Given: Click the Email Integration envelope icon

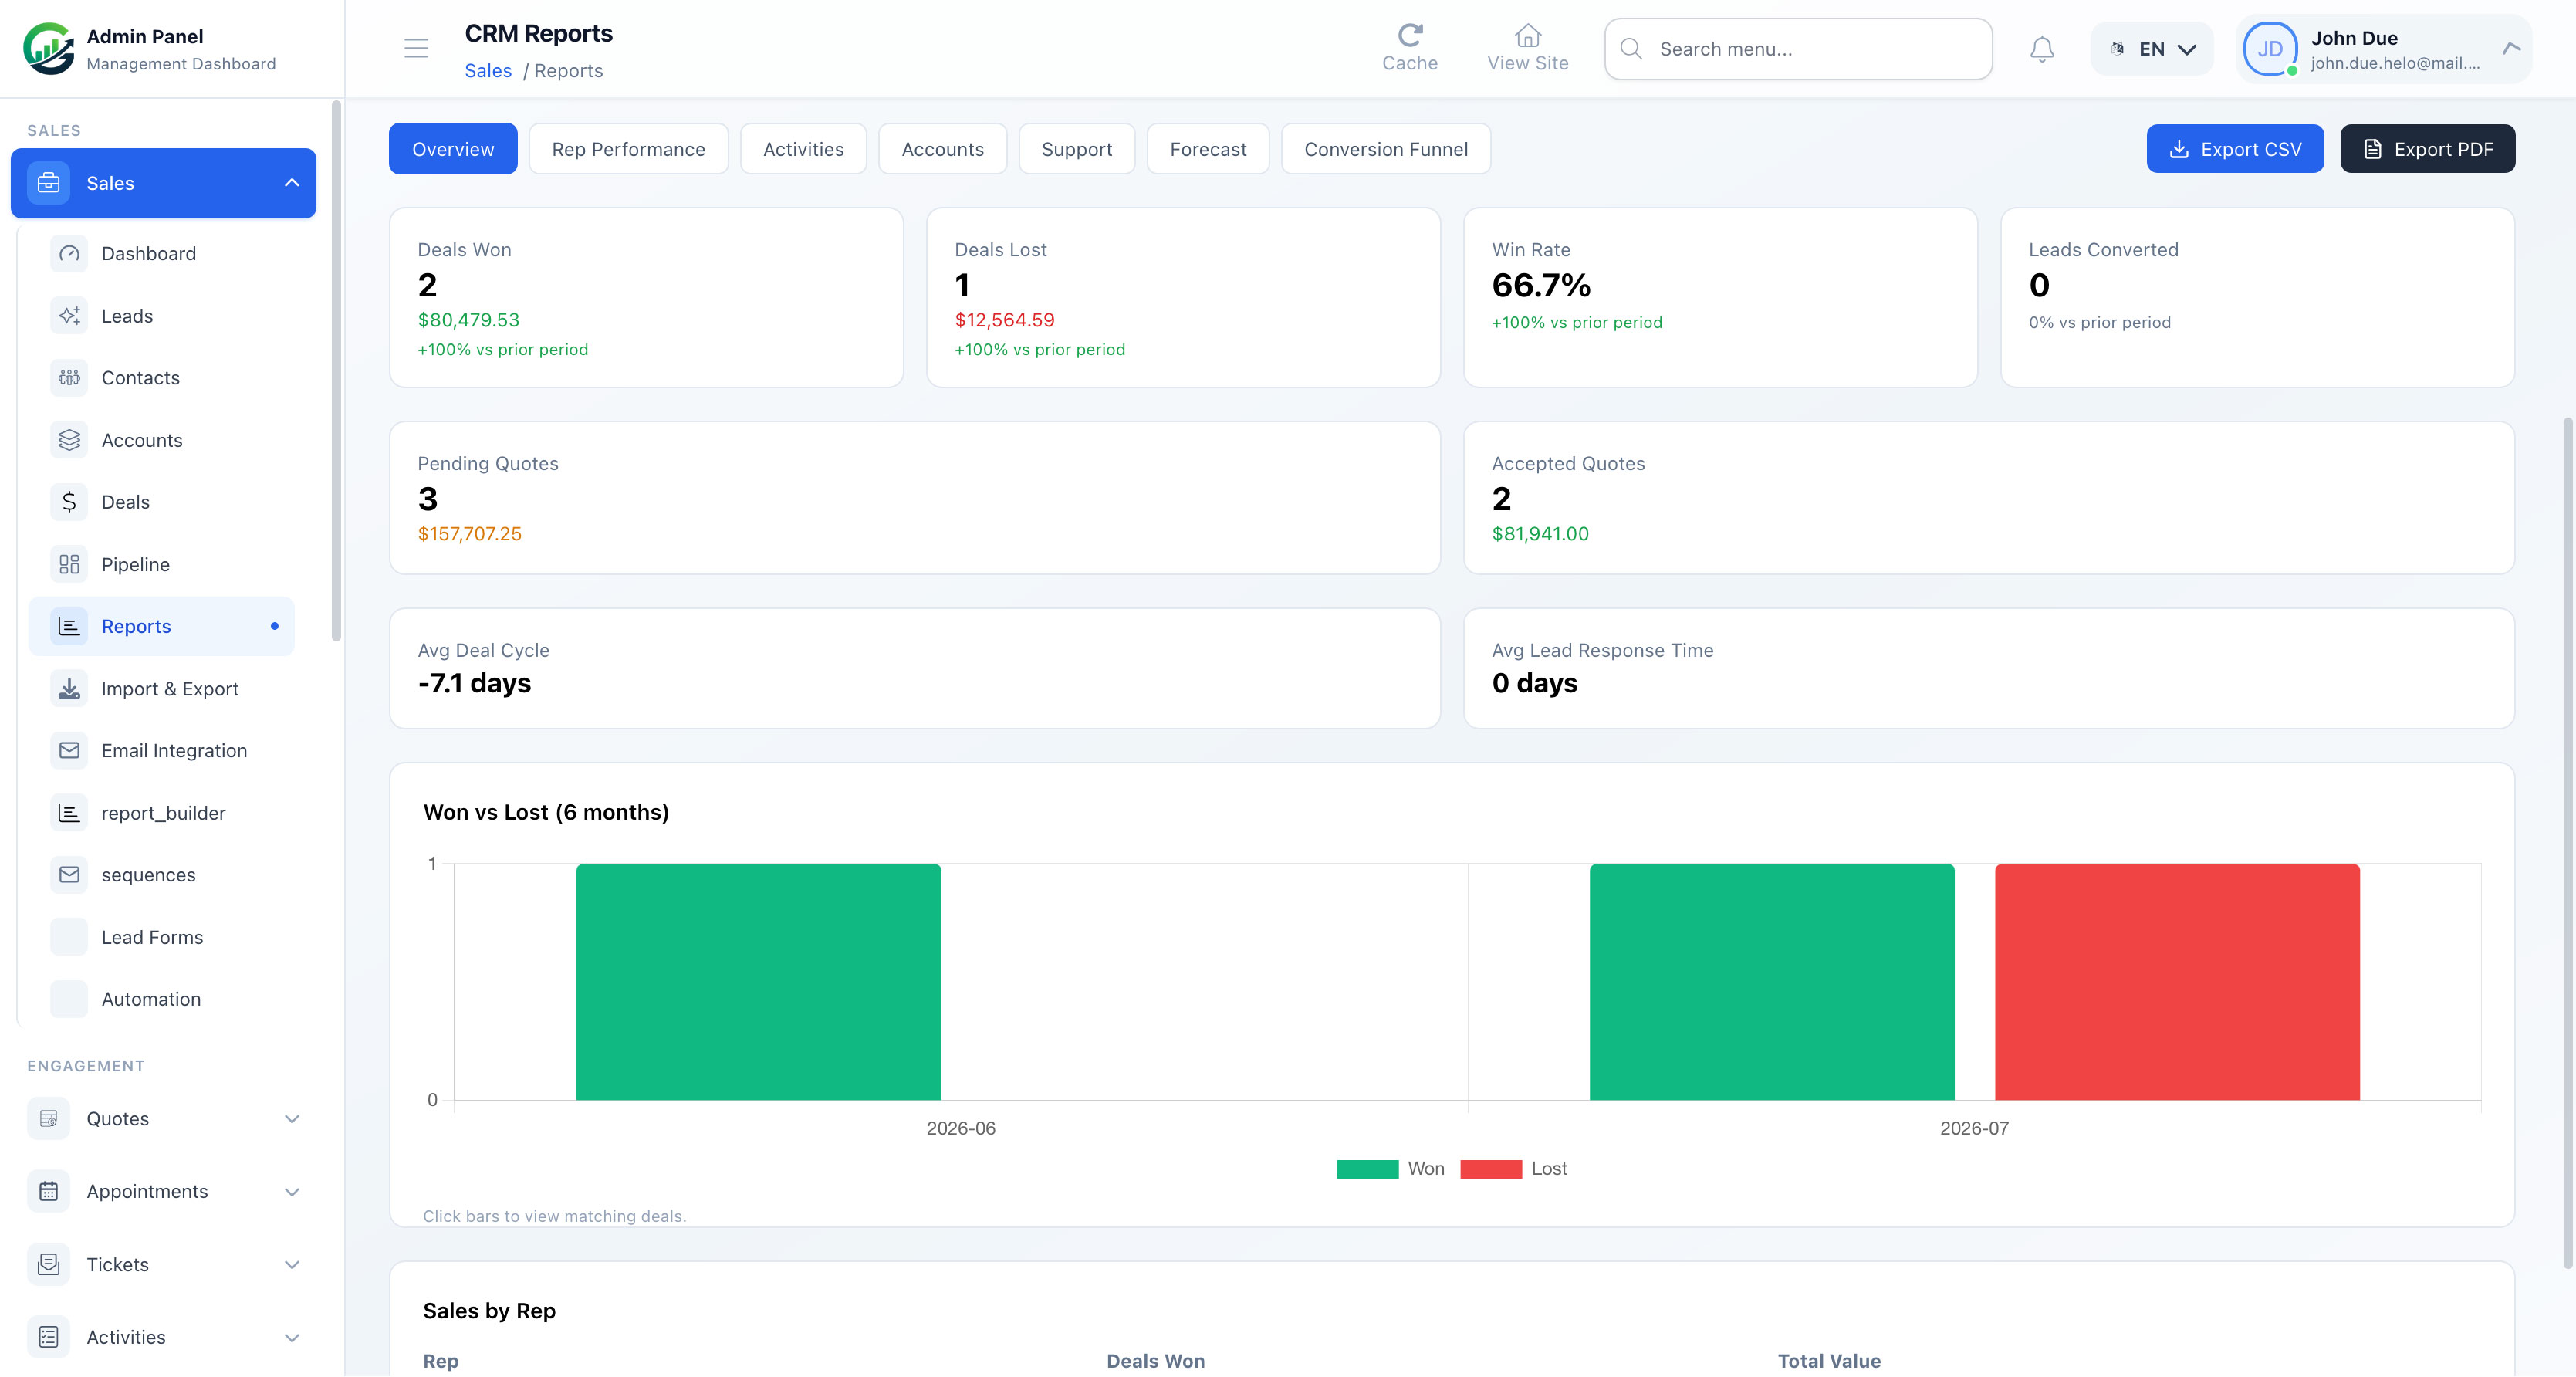Looking at the screenshot, I should pyautogui.click(x=69, y=751).
